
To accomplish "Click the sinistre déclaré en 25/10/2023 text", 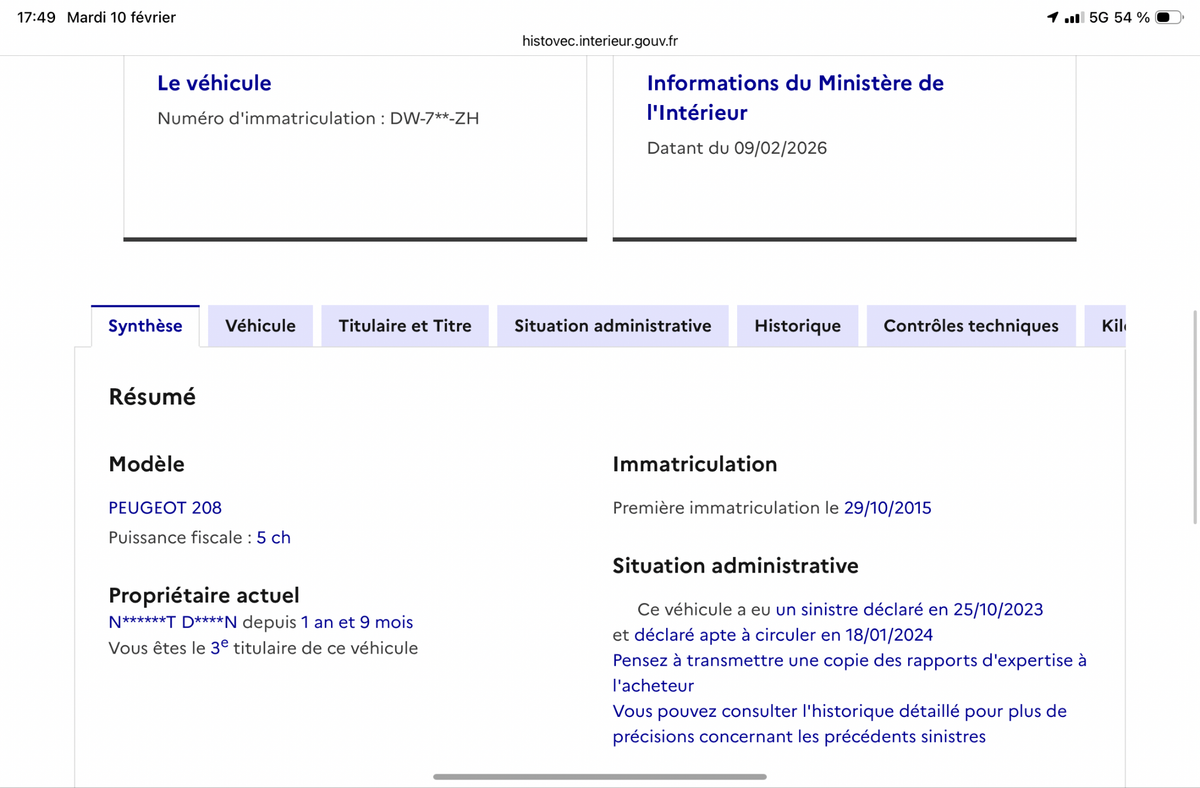I will pyautogui.click(x=909, y=609).
